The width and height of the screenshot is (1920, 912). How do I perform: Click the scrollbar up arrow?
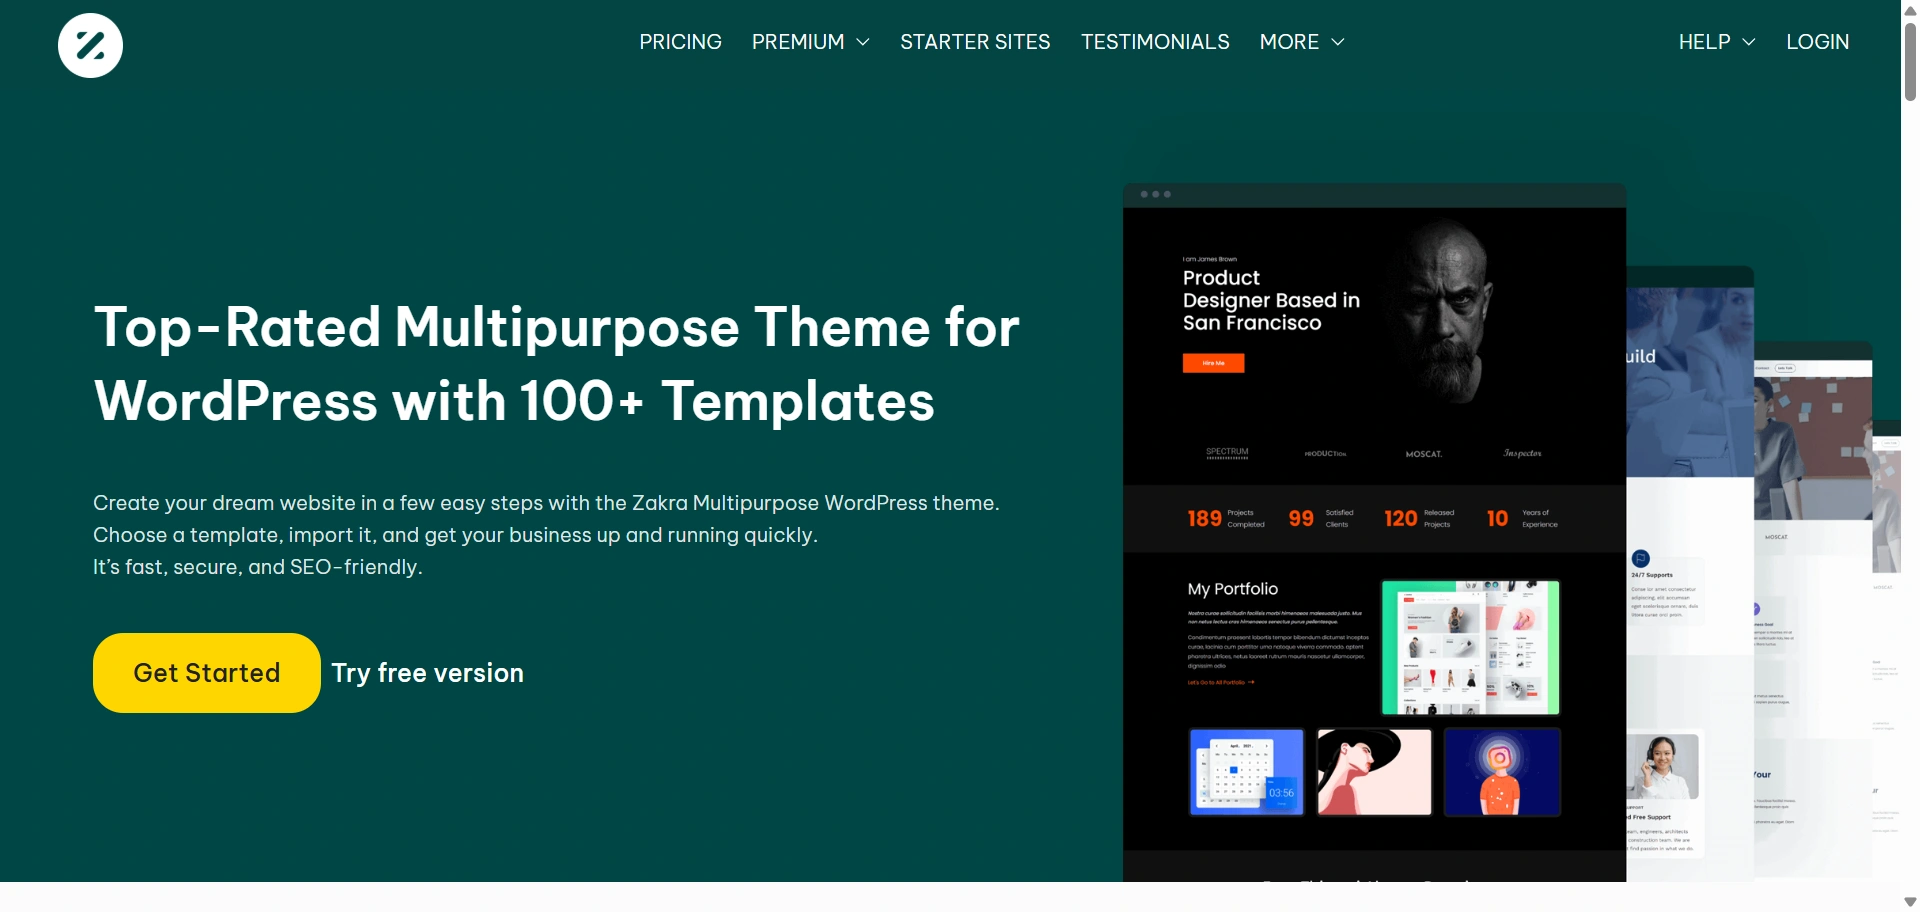point(1910,9)
